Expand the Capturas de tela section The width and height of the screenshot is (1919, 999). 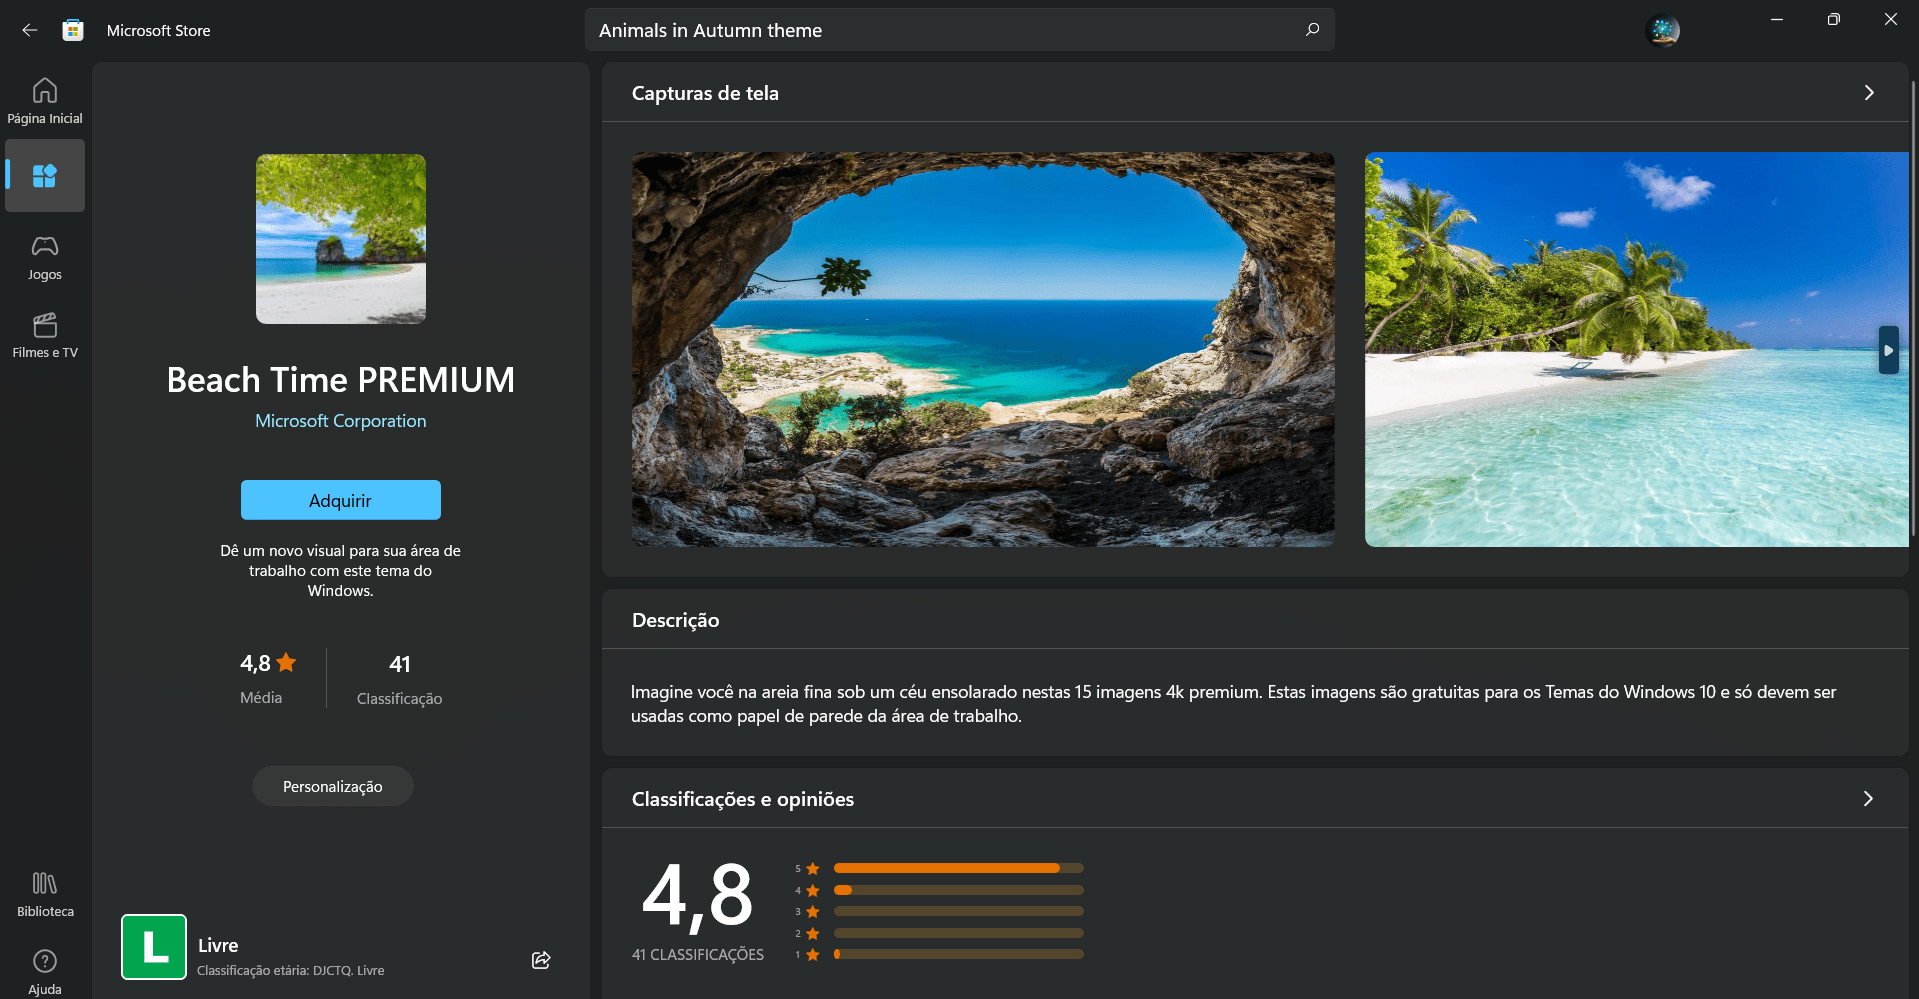[1868, 92]
